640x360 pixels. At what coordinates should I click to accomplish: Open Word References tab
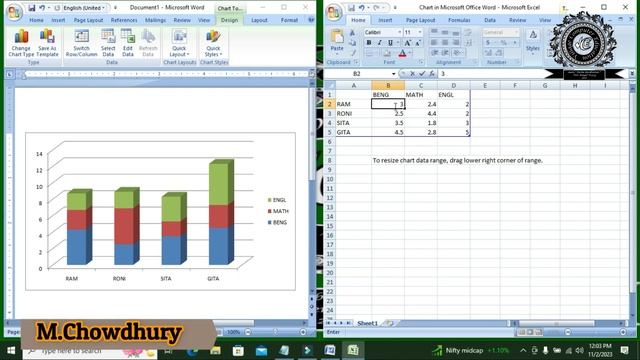(x=124, y=20)
